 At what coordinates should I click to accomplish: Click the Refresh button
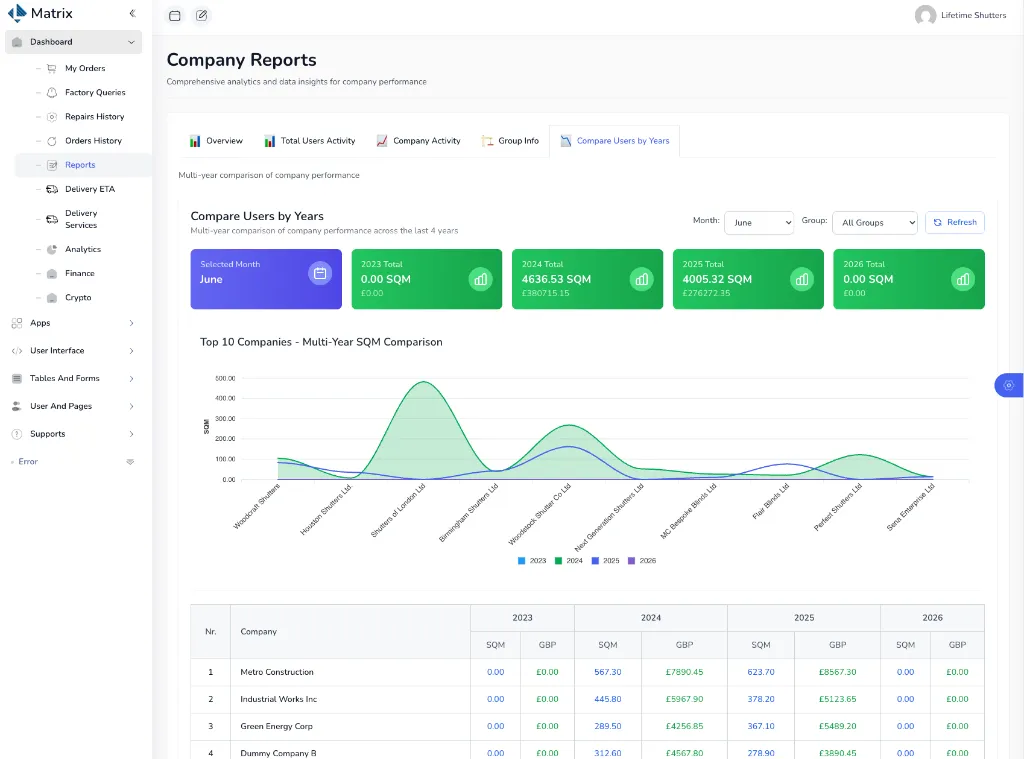955,223
